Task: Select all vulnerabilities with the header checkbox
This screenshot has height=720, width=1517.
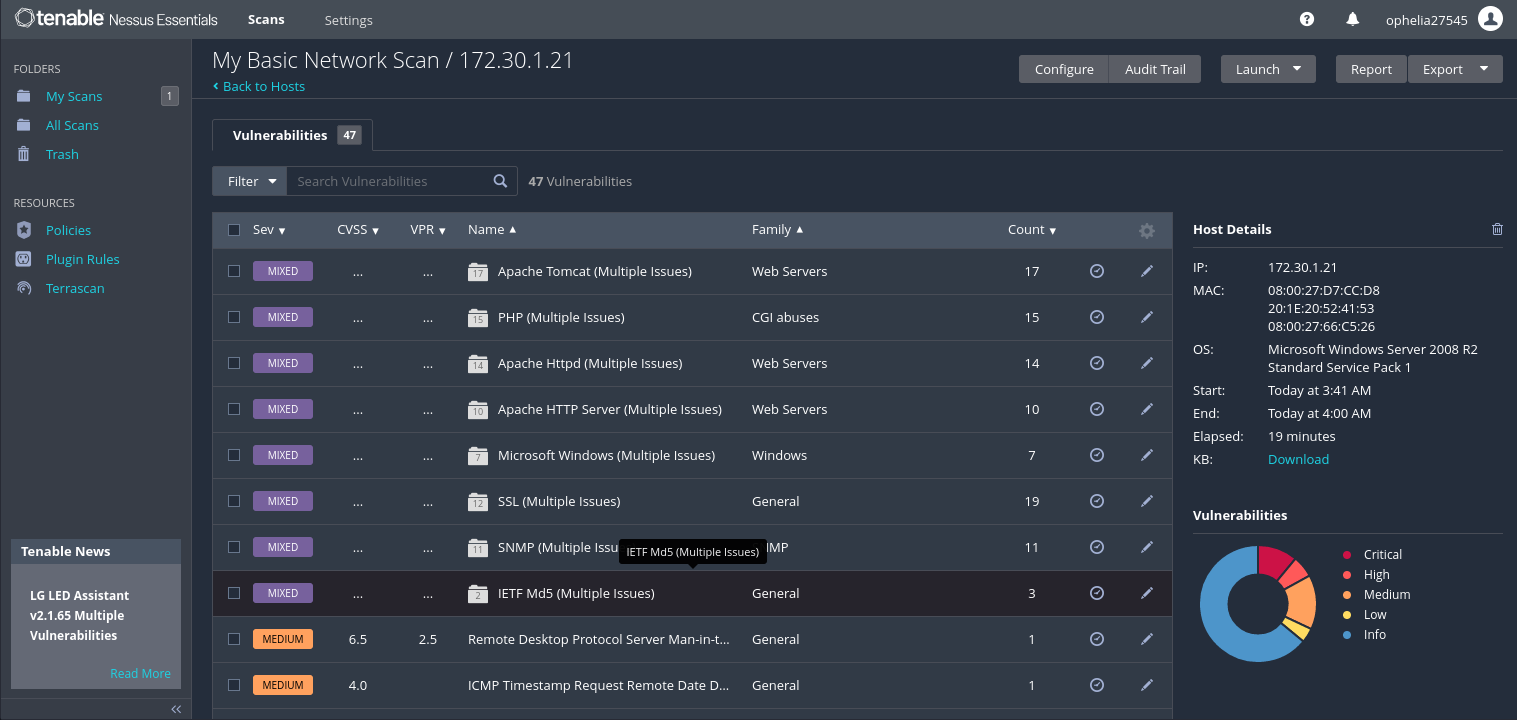Action: tap(233, 229)
